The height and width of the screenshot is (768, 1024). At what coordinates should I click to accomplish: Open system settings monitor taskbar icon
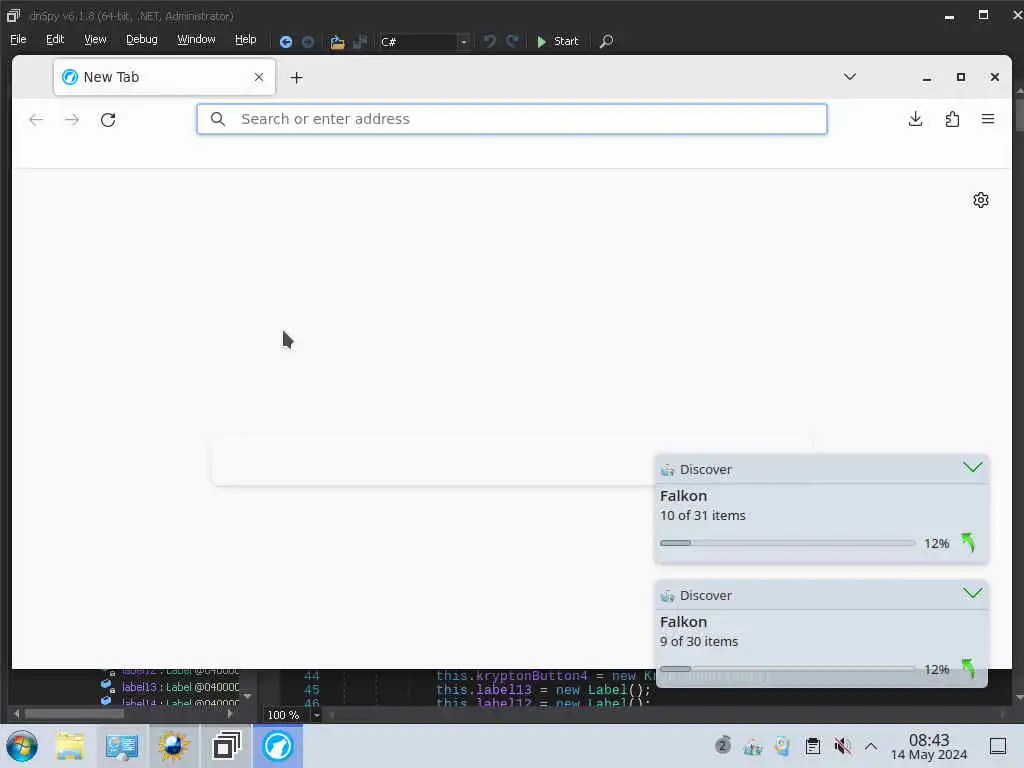click(x=121, y=746)
